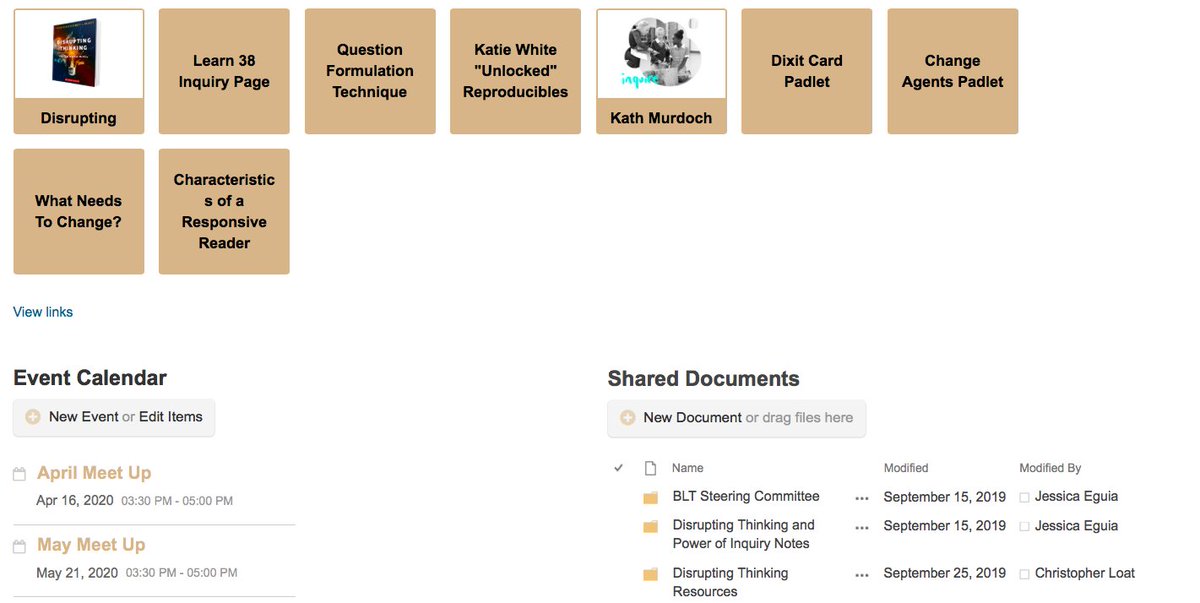Click the file type column icon
Image resolution: width=1200 pixels, height=603 pixels.
[650, 468]
